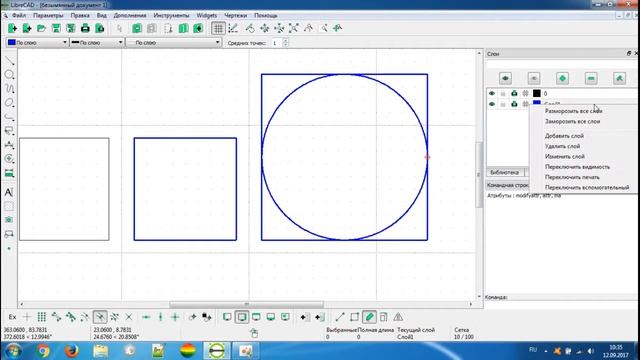Toggle restrict horizontal snap icon
Viewport: 640px width, 360px height.
(x=146, y=317)
